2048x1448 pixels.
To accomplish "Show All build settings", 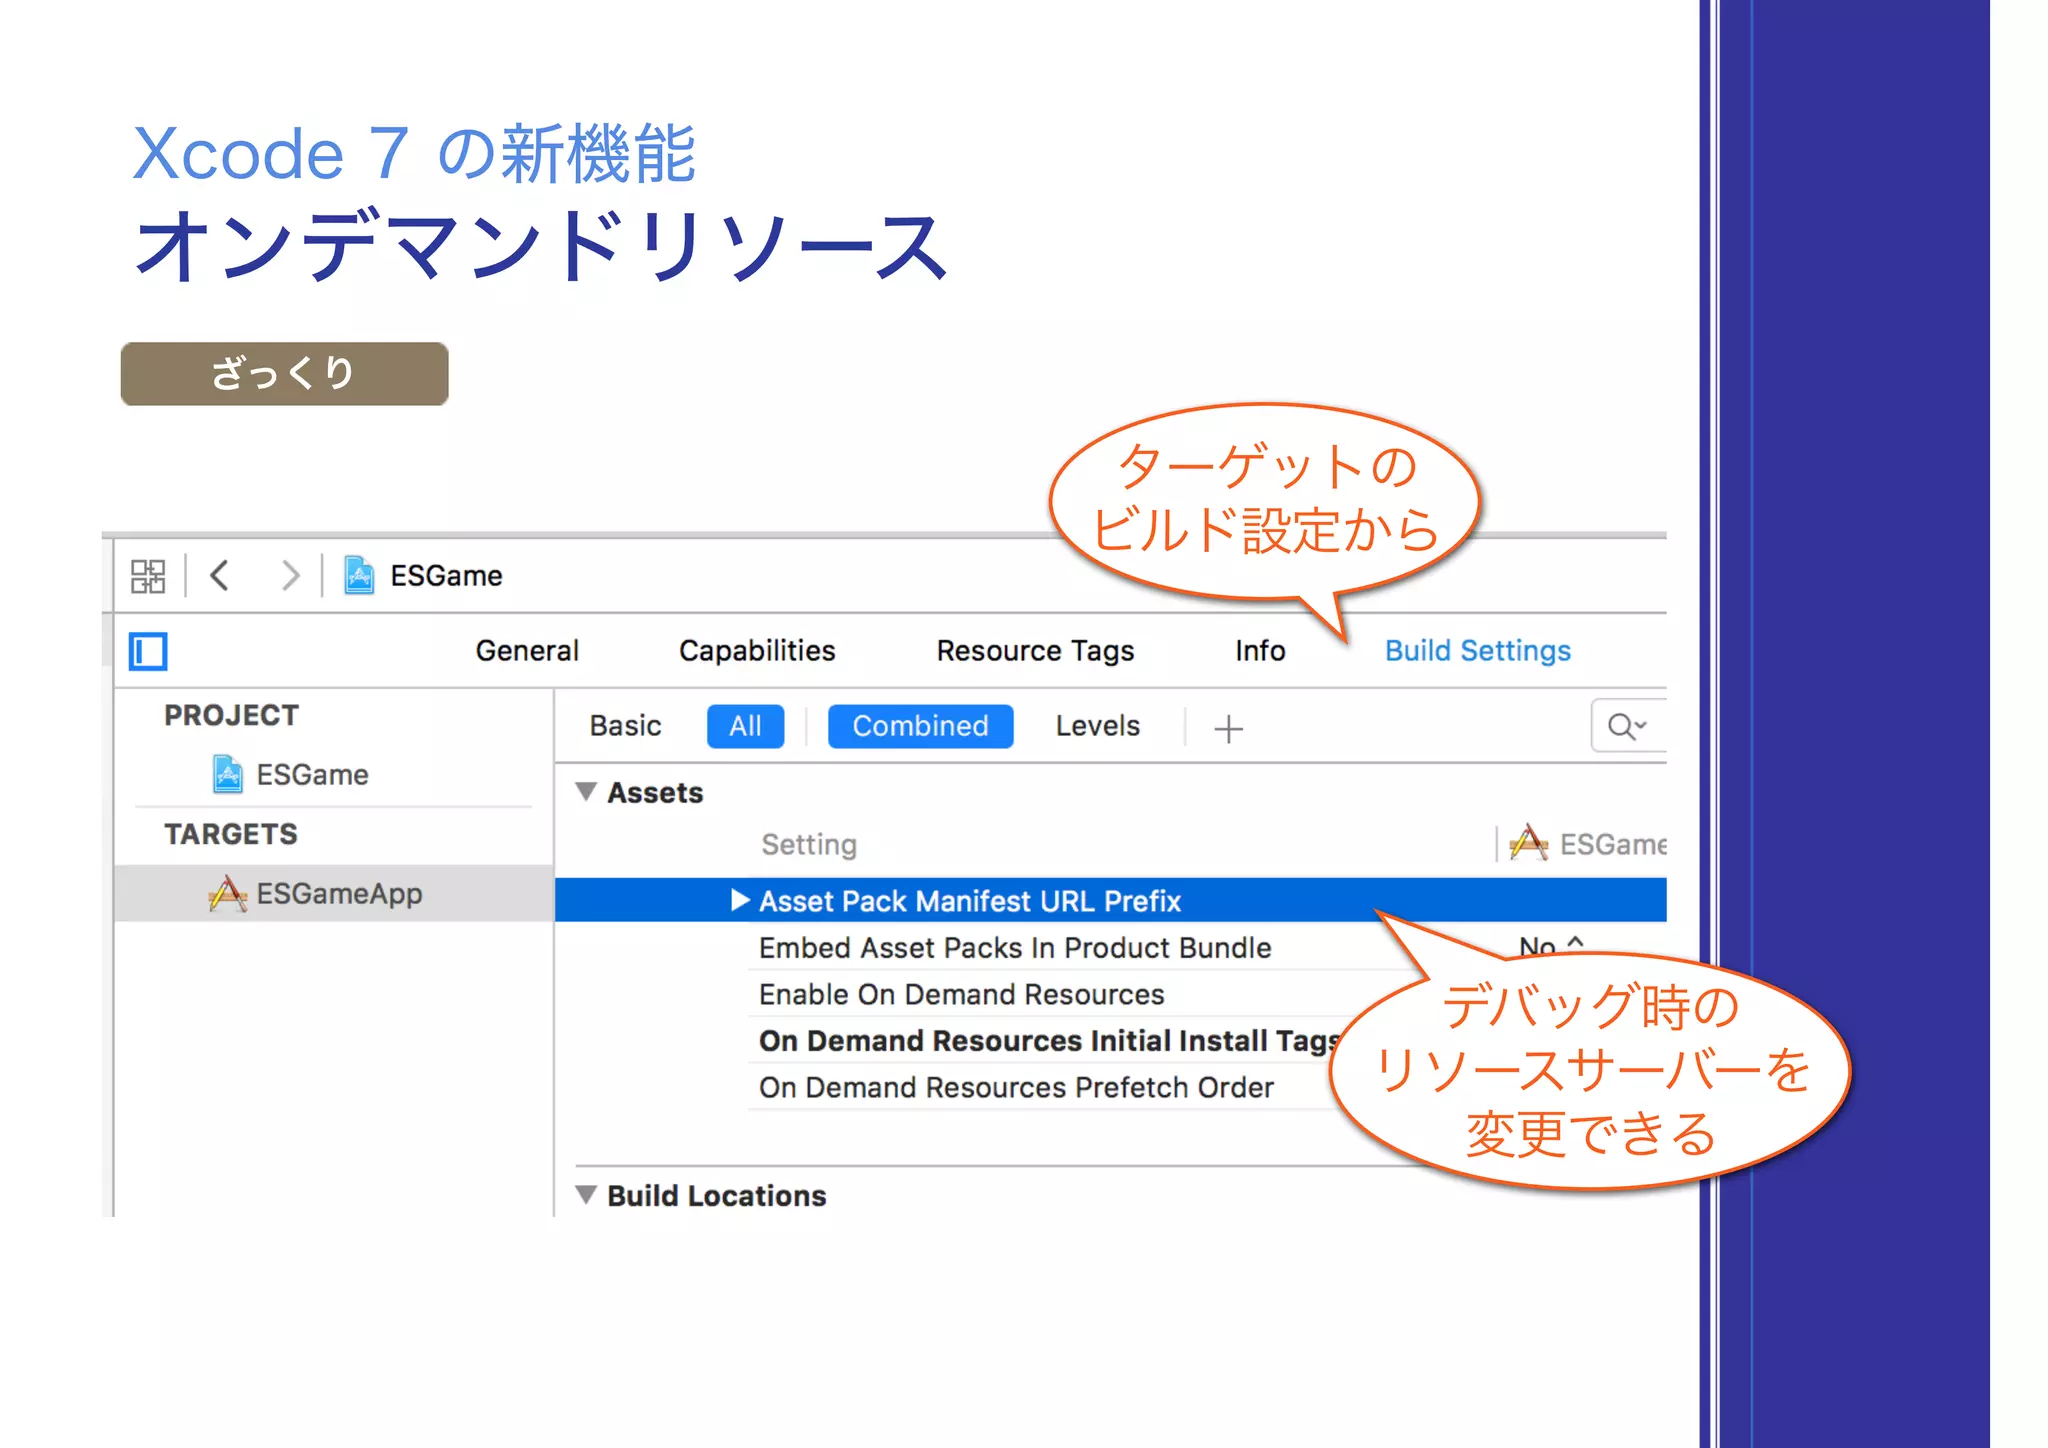I will (x=745, y=726).
